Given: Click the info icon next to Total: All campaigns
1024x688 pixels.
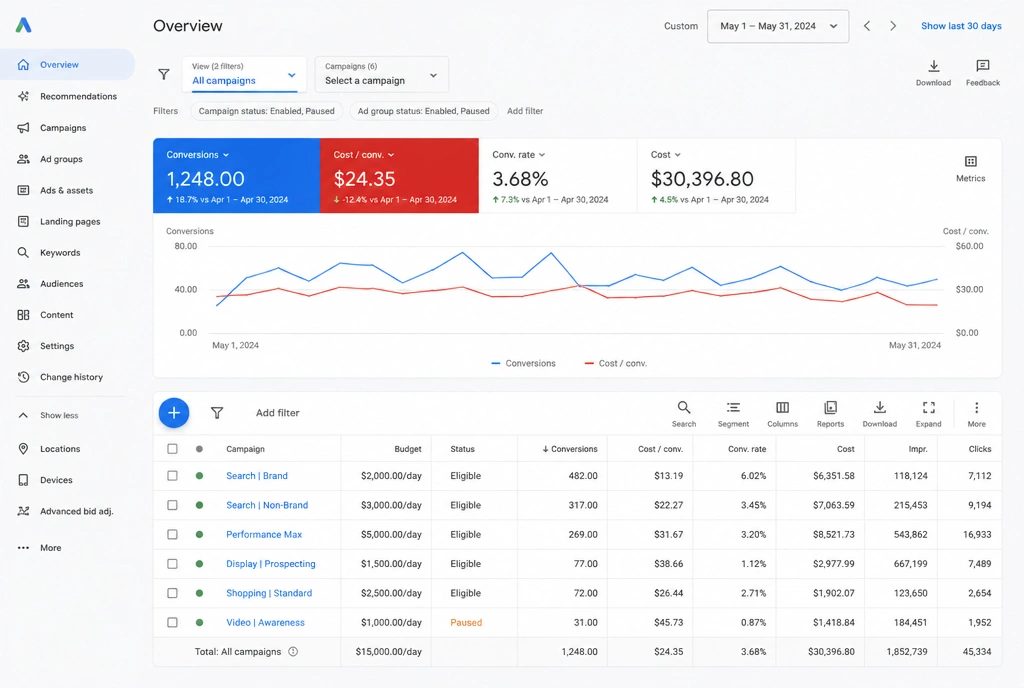Looking at the screenshot, I should [293, 651].
